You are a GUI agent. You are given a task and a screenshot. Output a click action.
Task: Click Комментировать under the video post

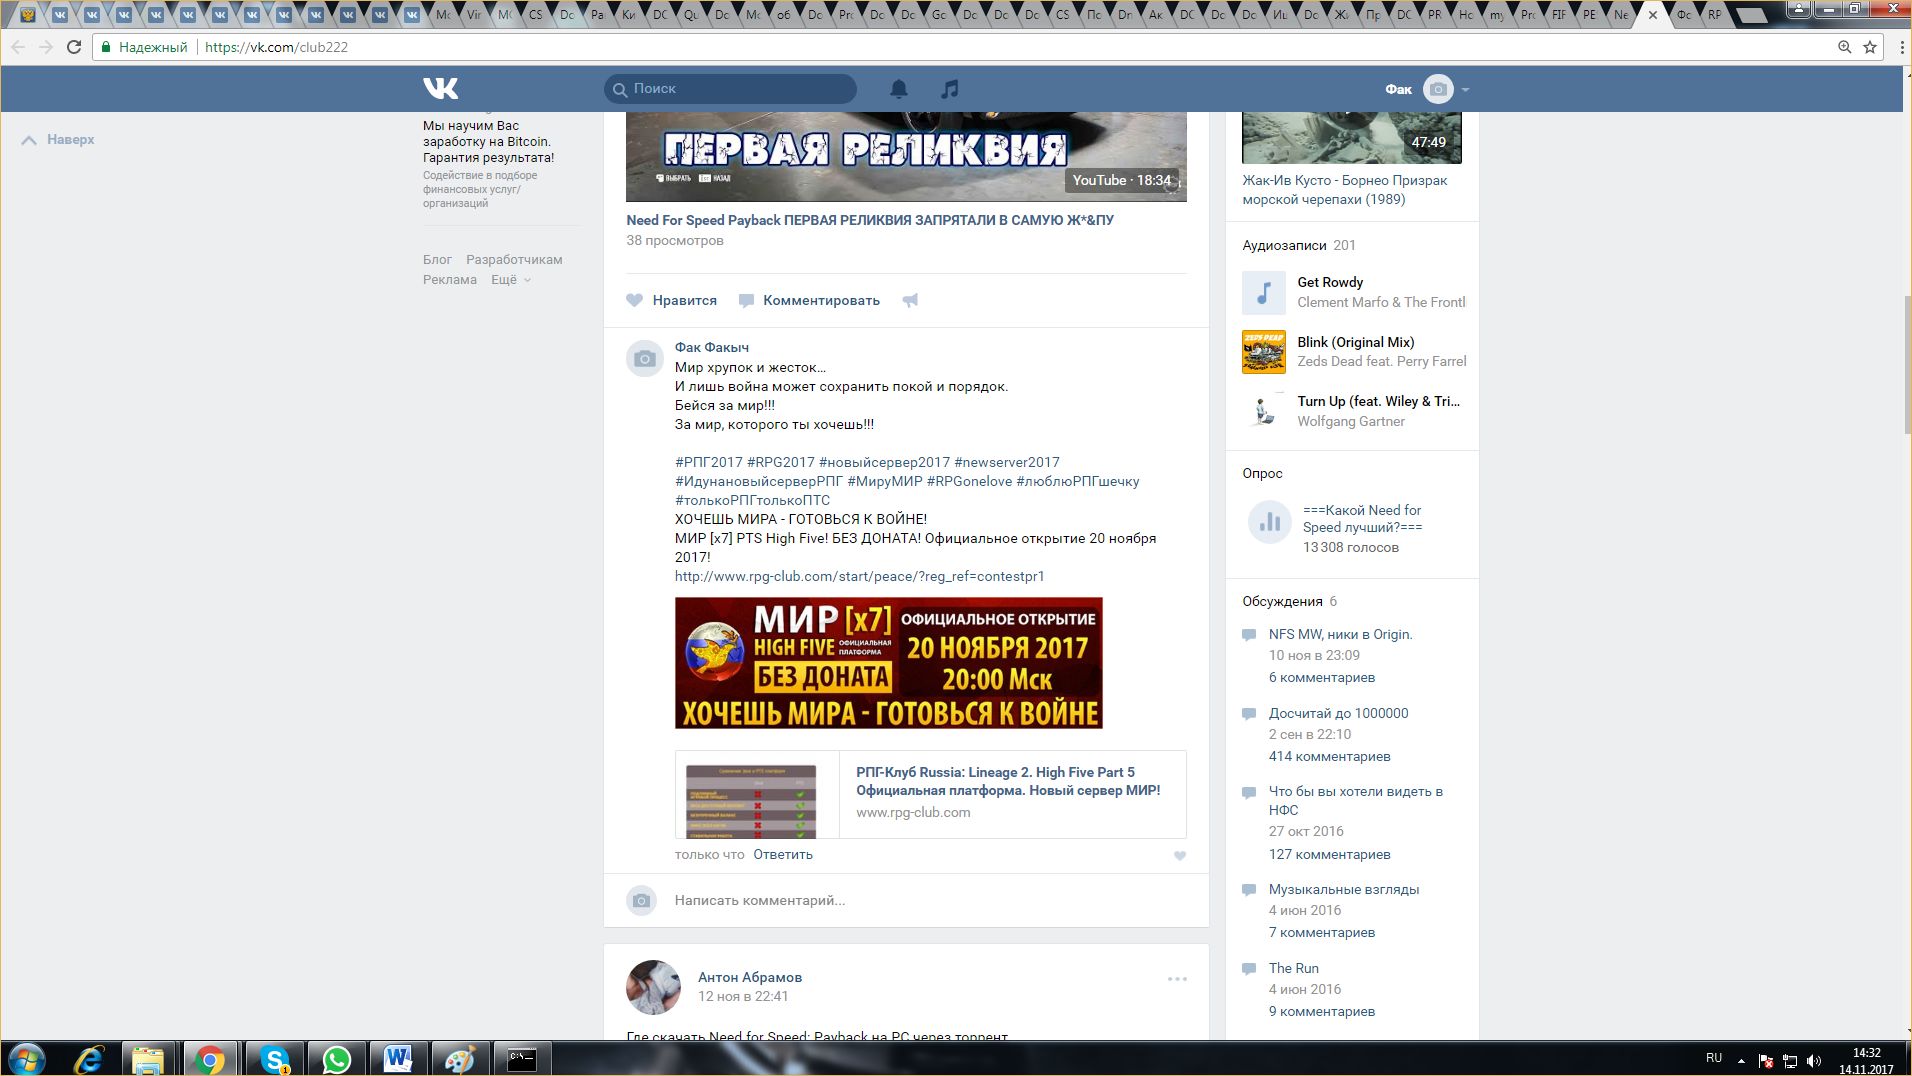[x=821, y=300]
